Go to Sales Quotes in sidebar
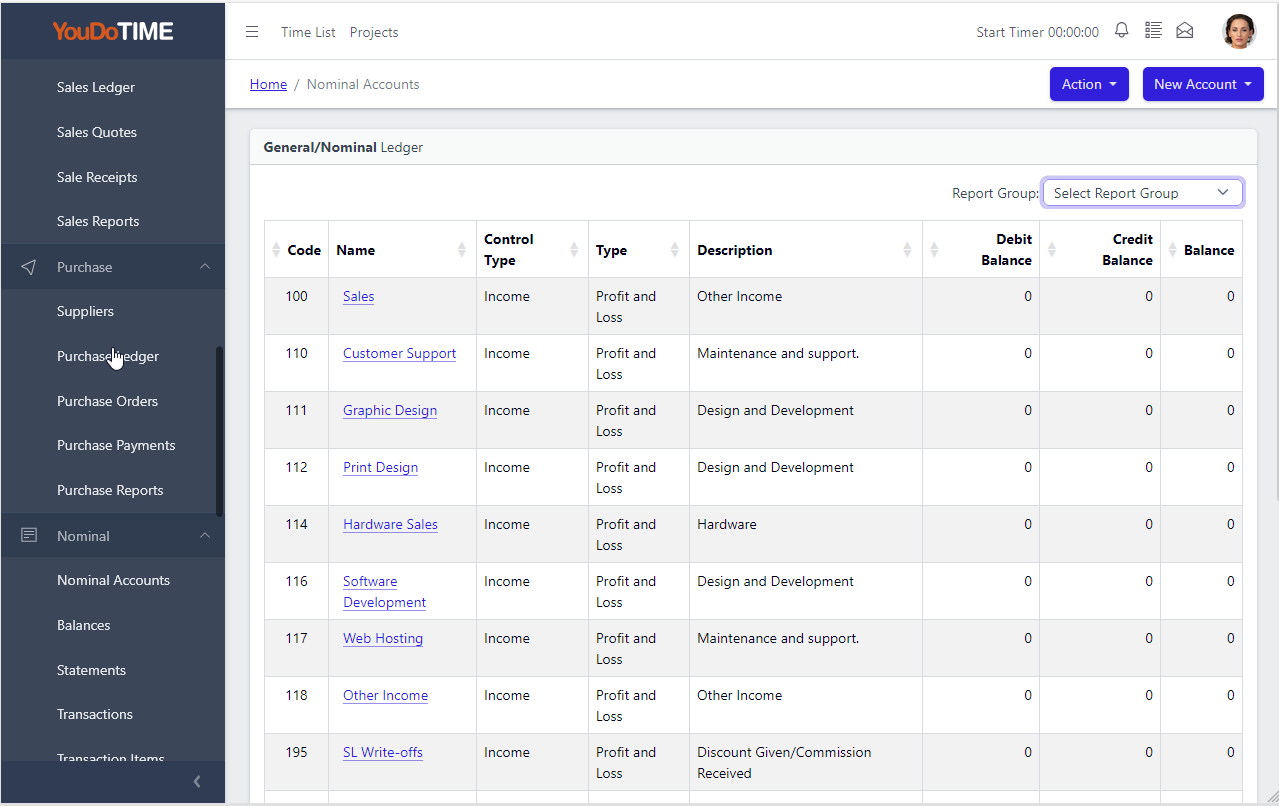Image resolution: width=1279 pixels, height=806 pixels. click(97, 132)
